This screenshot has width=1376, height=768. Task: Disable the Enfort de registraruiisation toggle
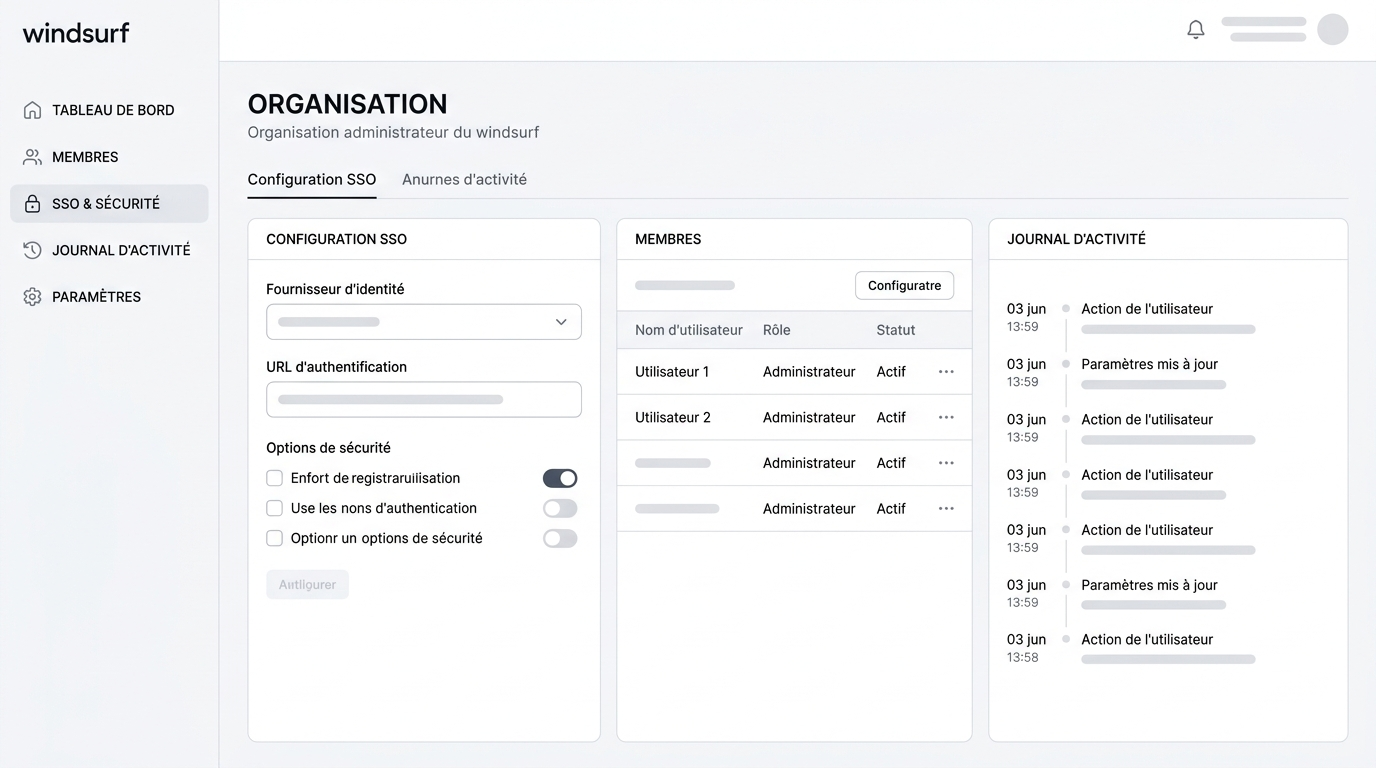point(560,478)
